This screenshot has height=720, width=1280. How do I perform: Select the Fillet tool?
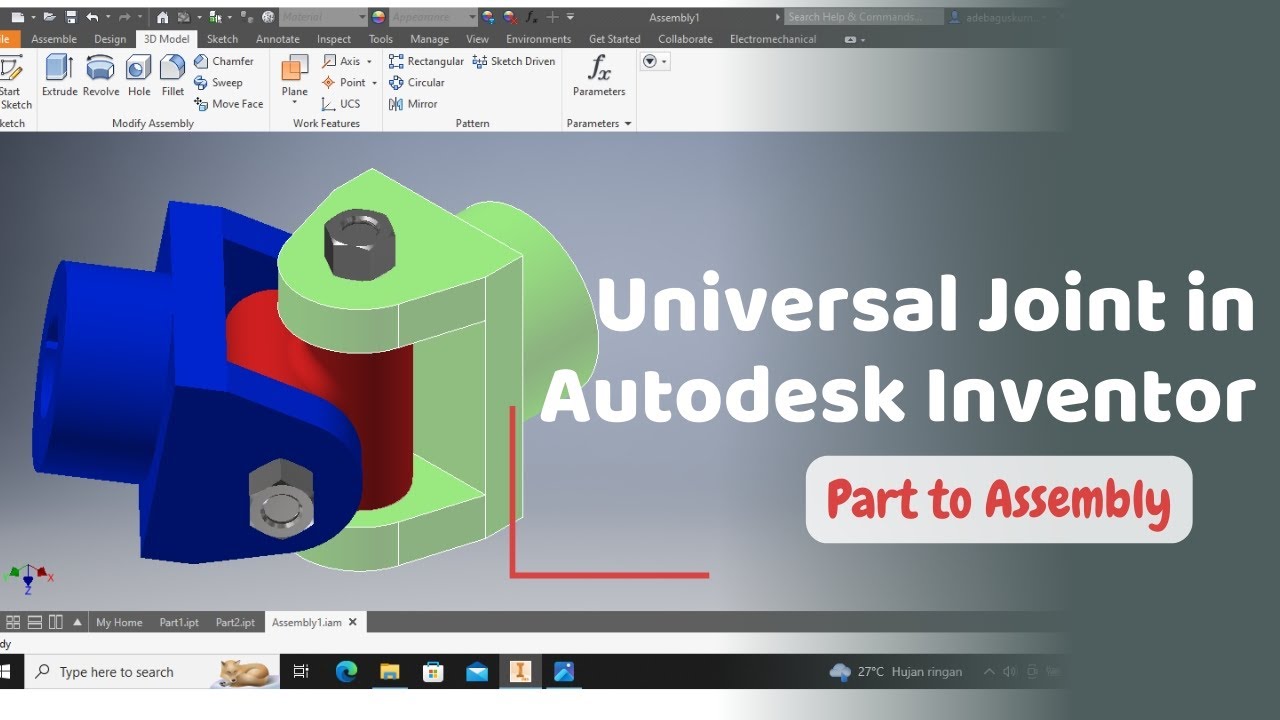pyautogui.click(x=173, y=76)
